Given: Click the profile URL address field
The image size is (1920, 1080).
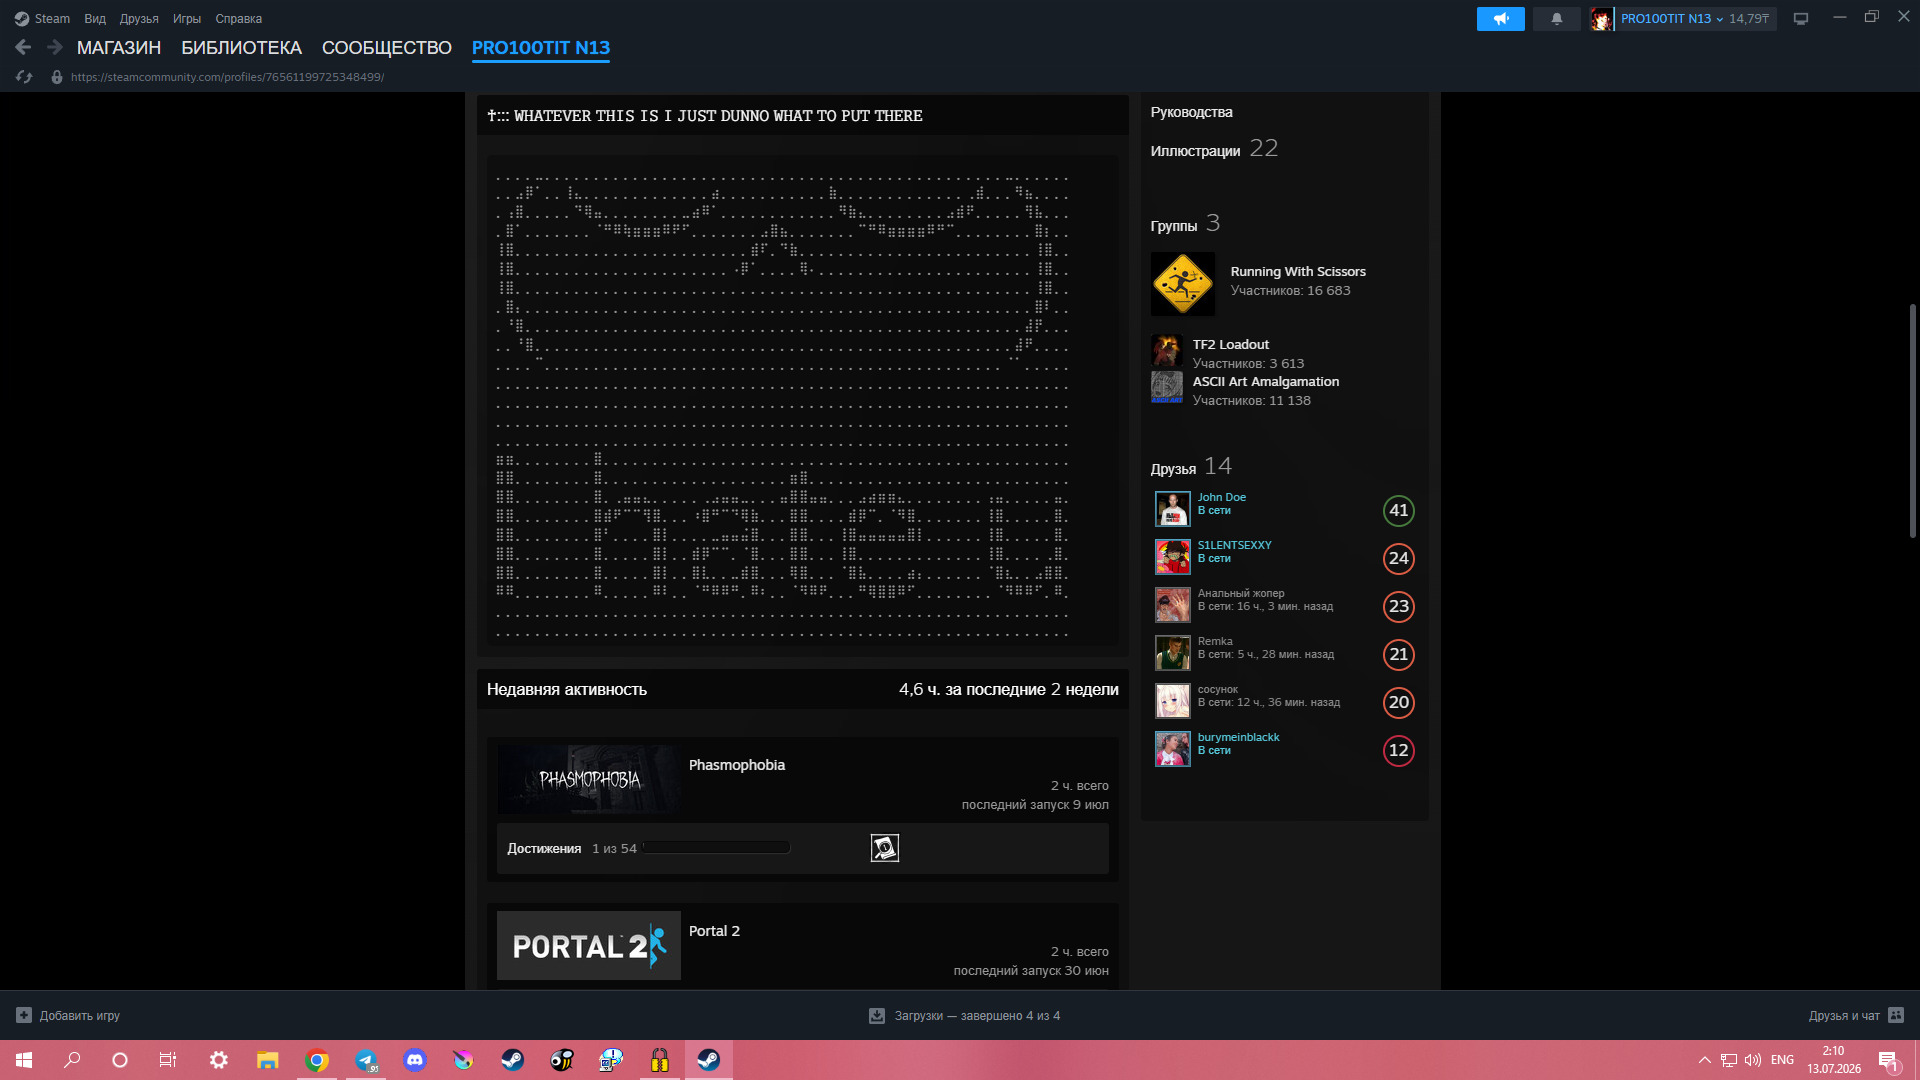Looking at the screenshot, I should pos(227,77).
